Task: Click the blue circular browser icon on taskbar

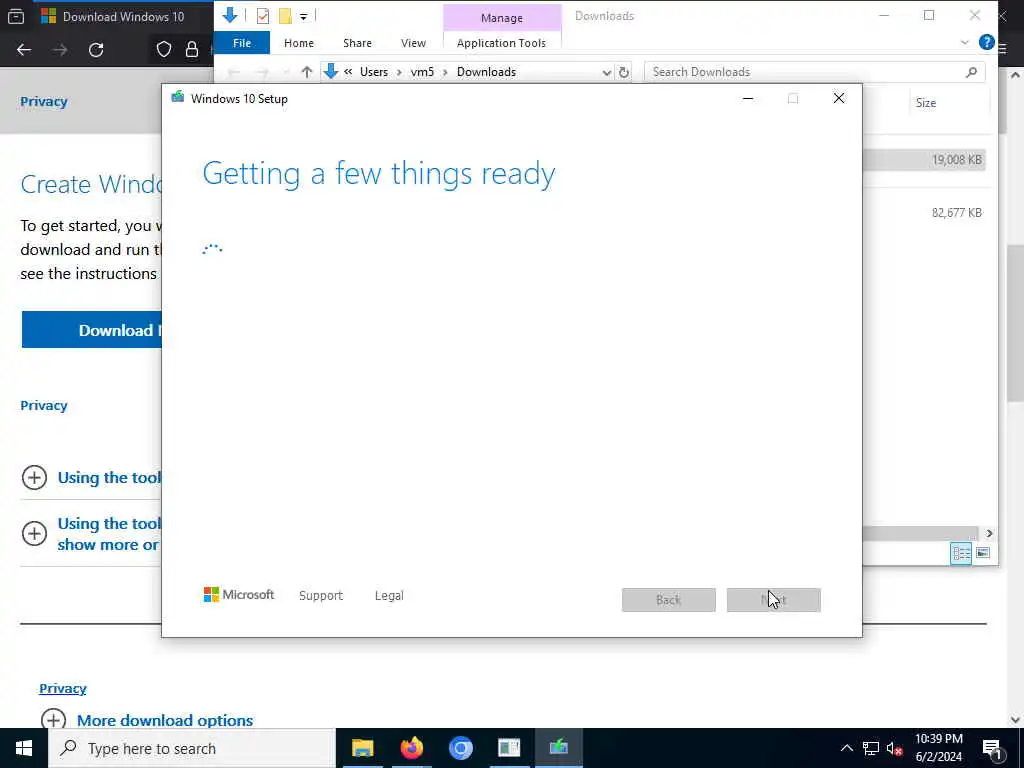Action: click(x=460, y=748)
